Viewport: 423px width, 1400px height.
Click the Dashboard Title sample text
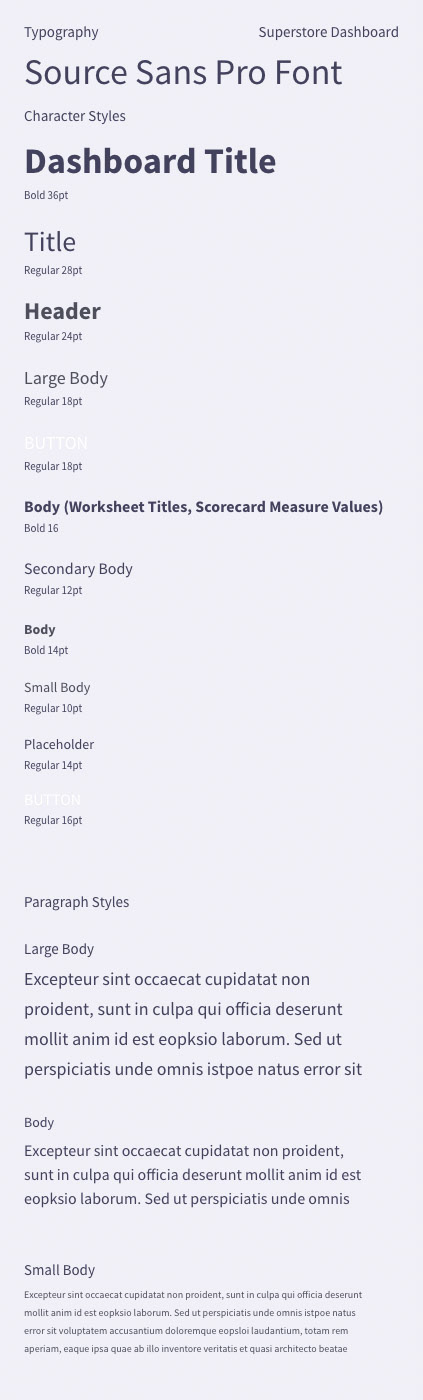150,161
